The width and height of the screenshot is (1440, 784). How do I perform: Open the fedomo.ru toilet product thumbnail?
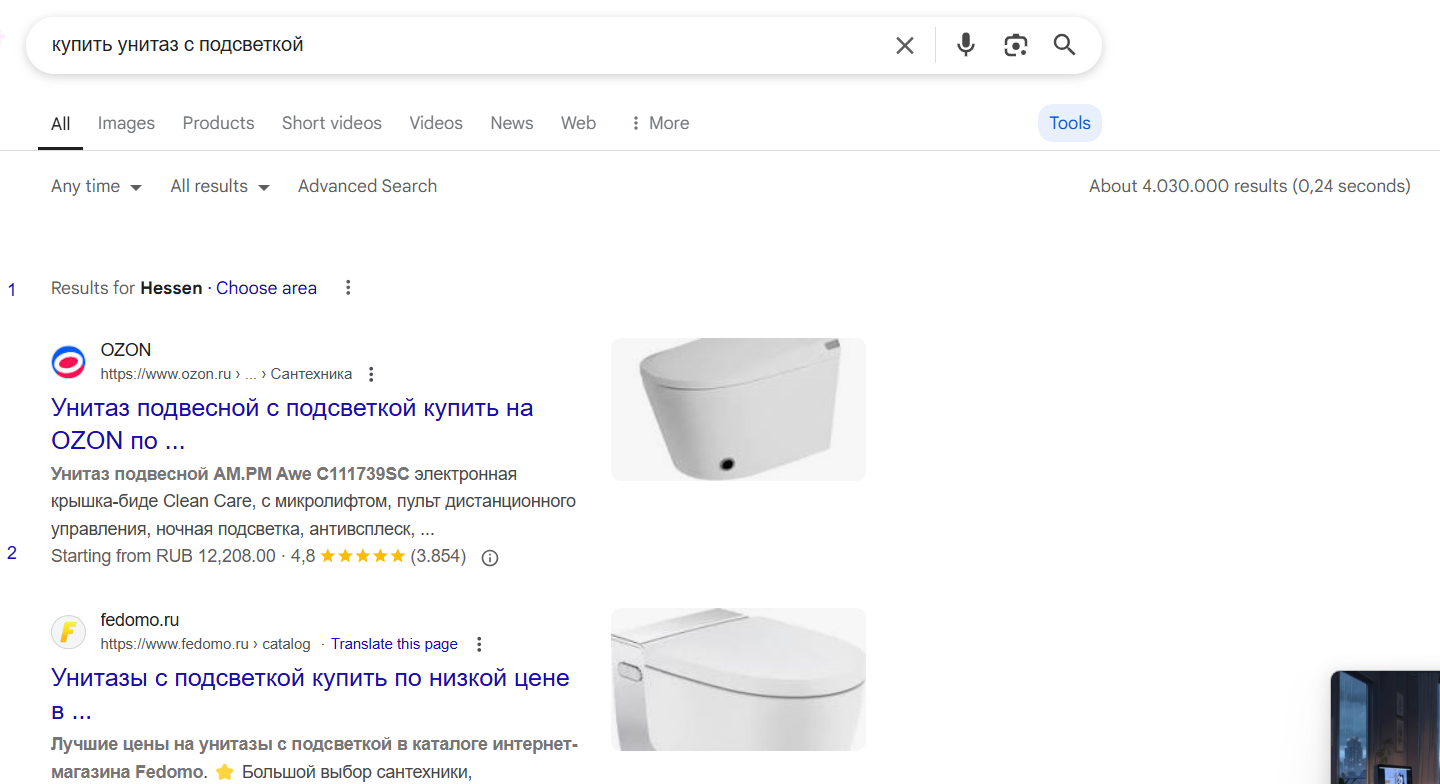coord(738,679)
